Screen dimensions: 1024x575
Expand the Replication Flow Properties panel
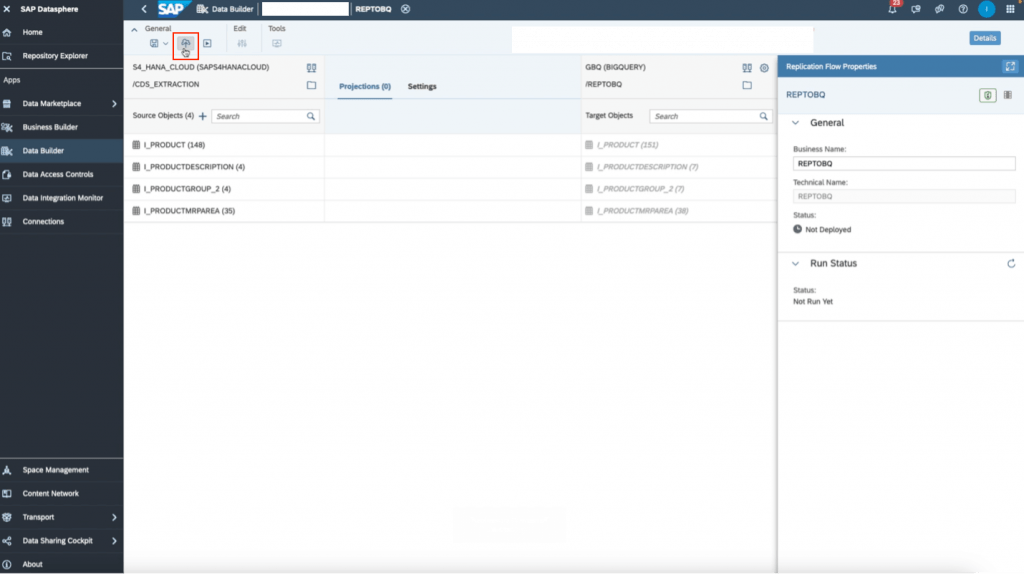pyautogui.click(x=1010, y=67)
